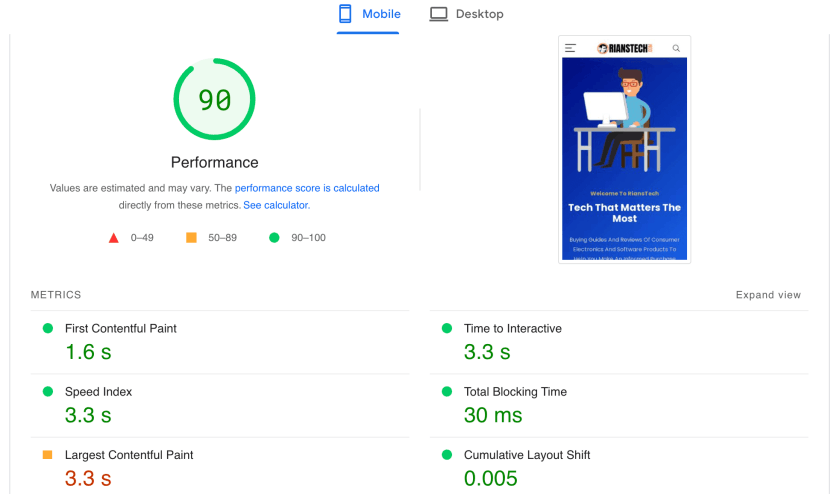Click hamburger menu icon in screenshot preview
The image size is (840, 494).
(x=570, y=48)
